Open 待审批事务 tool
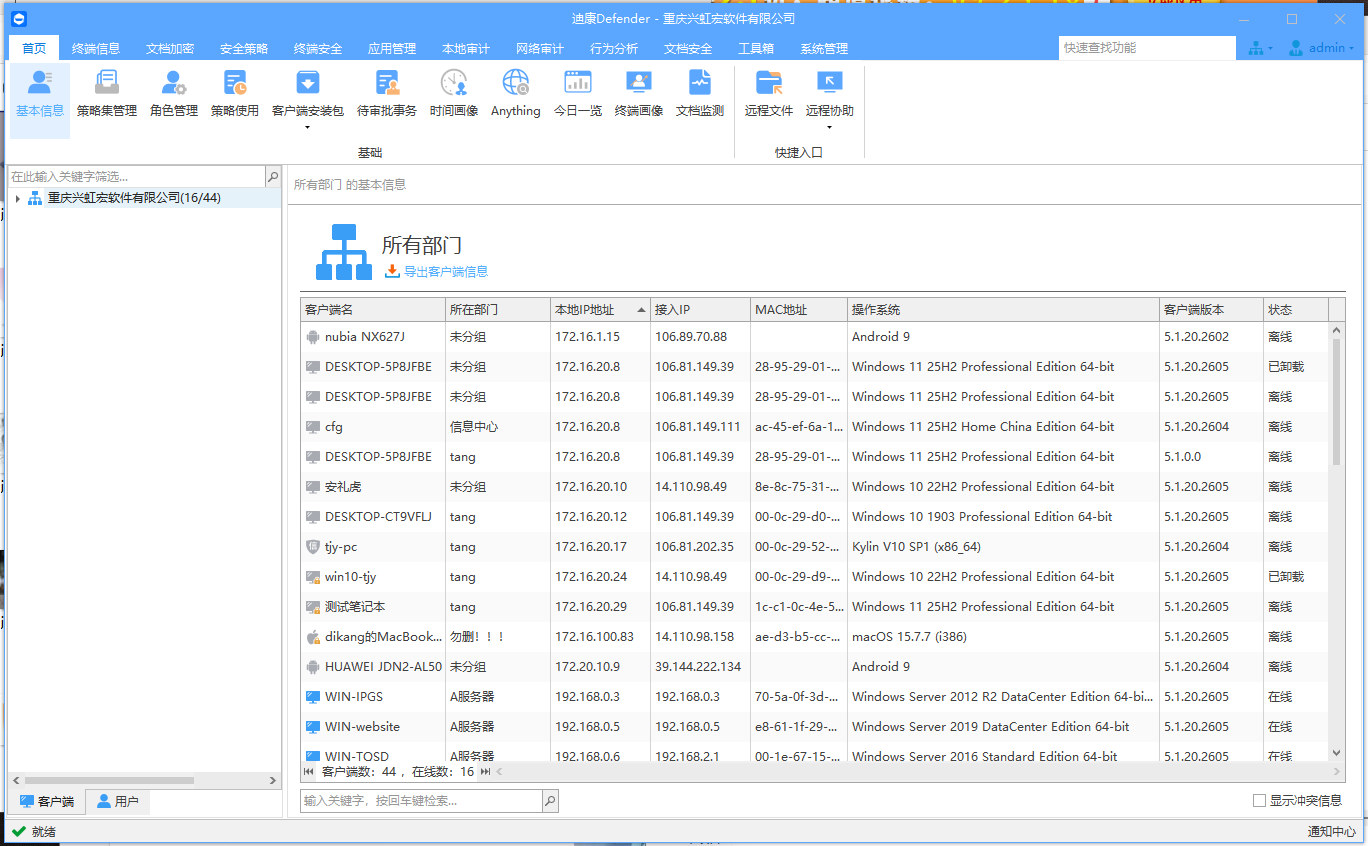Screen dimensions: 1368x846 tap(387, 95)
